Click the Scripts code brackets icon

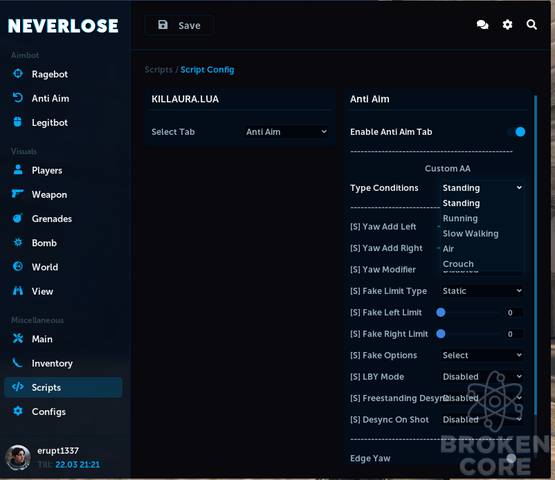point(18,387)
